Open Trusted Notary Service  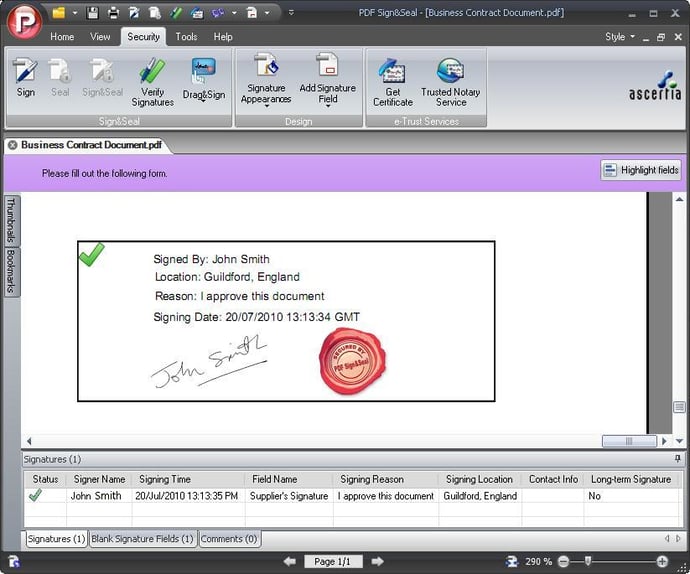[x=451, y=82]
